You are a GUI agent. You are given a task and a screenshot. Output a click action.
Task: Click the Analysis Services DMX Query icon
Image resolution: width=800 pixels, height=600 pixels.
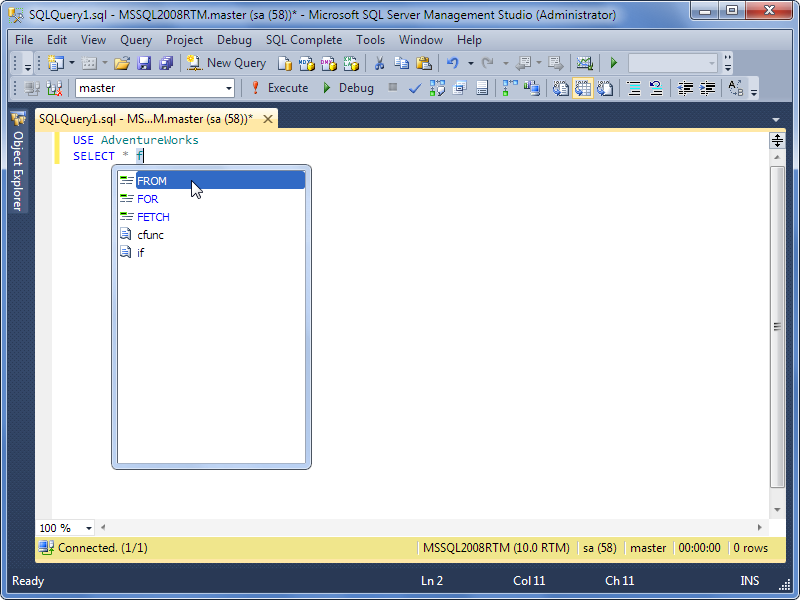point(329,63)
